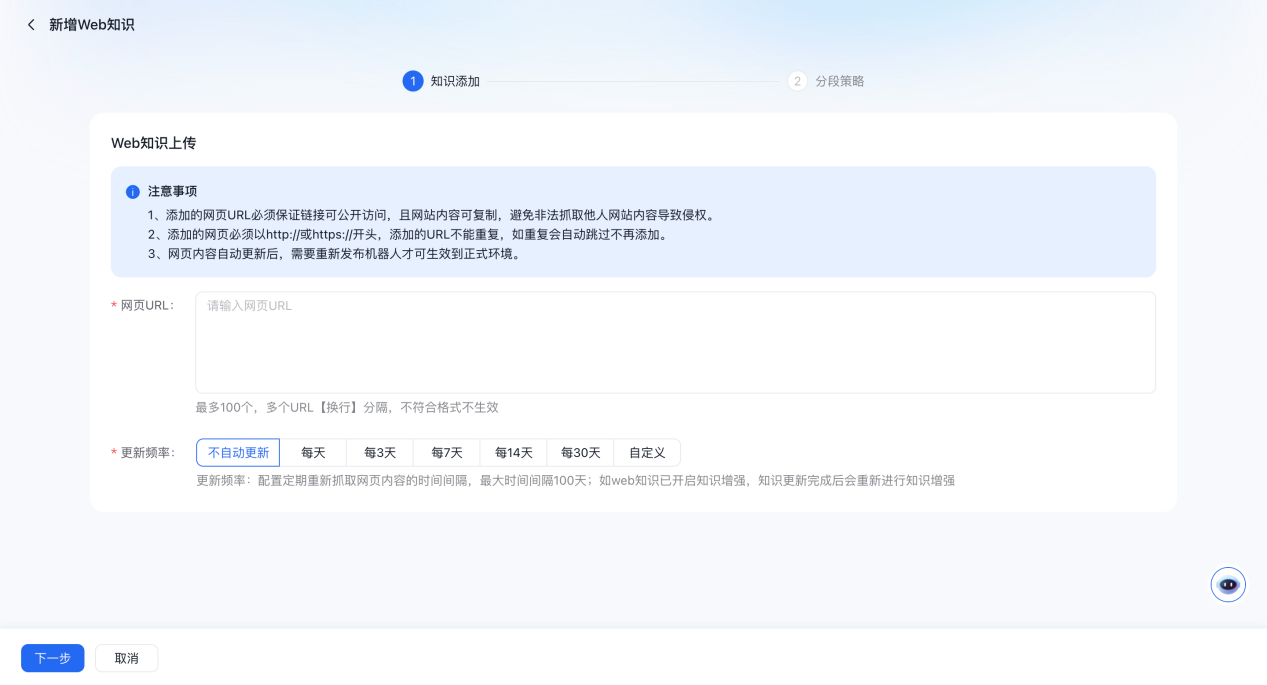1267x685 pixels.
Task: Select 自定义 custom update frequency
Action: pyautogui.click(x=647, y=452)
